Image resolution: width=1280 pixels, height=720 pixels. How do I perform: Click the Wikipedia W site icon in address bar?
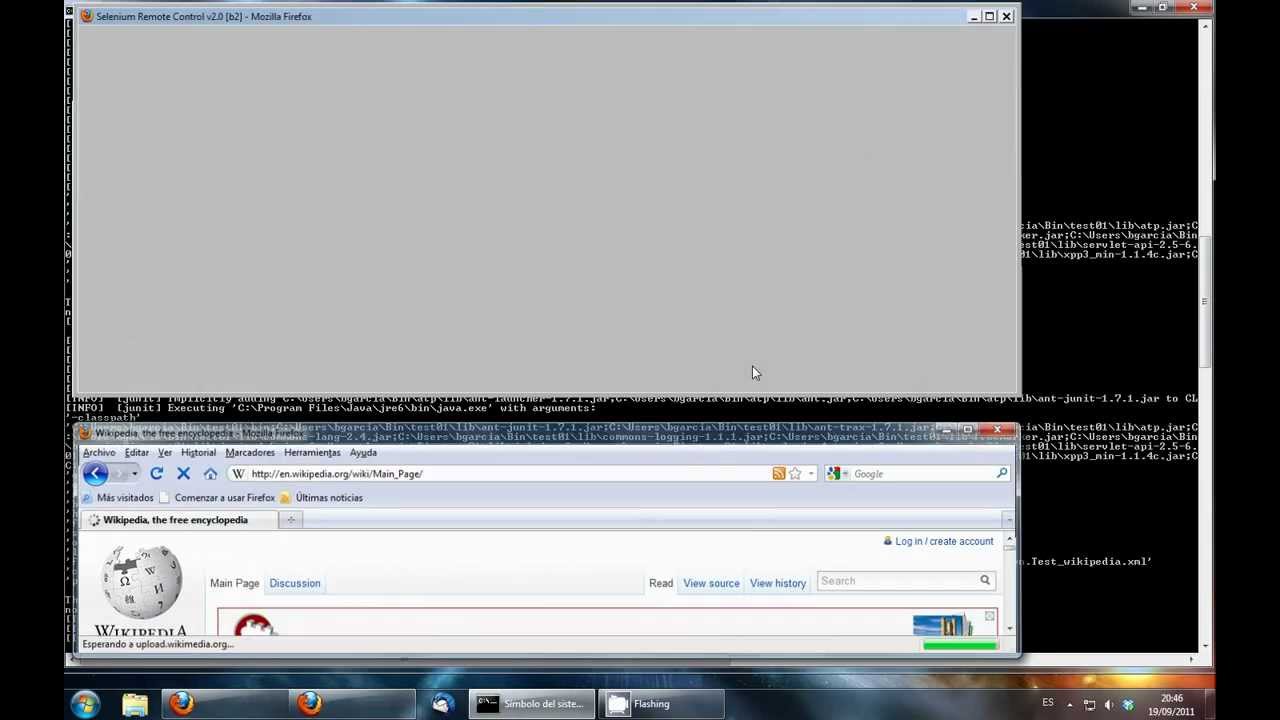click(238, 474)
